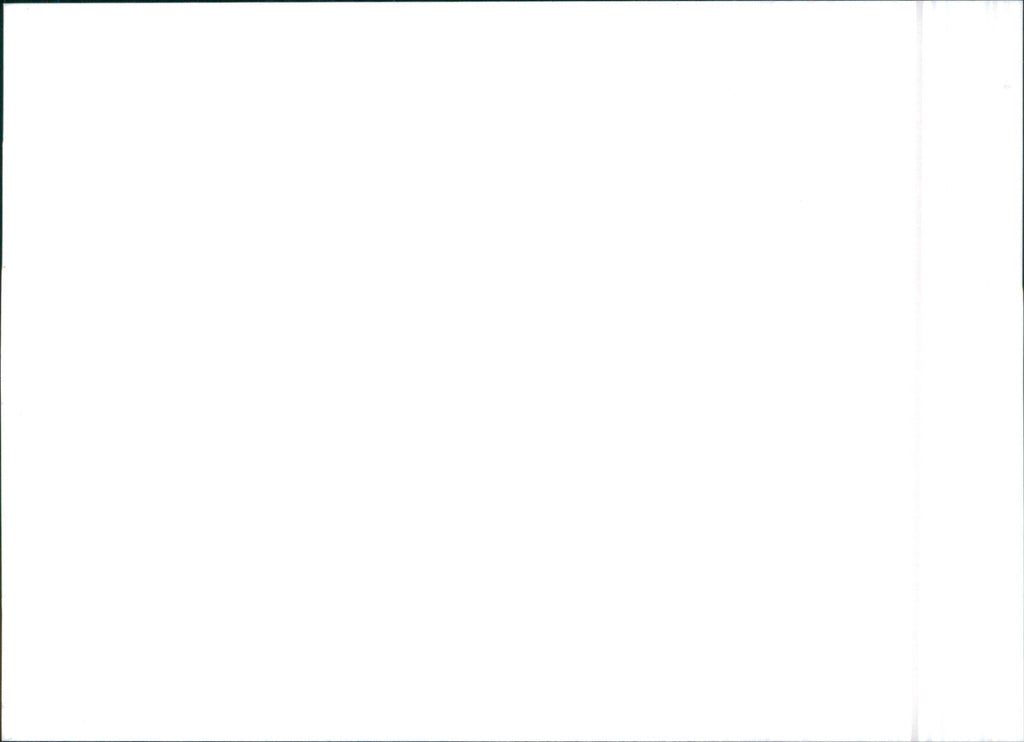Click the dark left page edge
The height and width of the screenshot is (742, 1024).
click(x=1, y=371)
